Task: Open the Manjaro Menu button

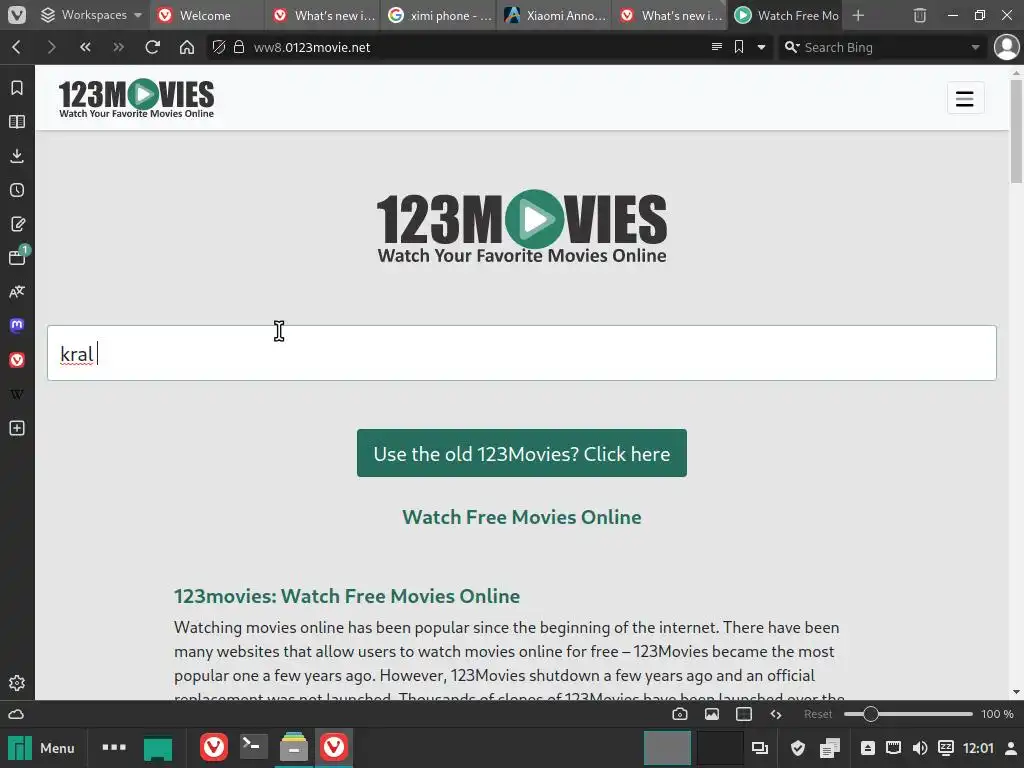Action: pyautogui.click(x=41, y=748)
